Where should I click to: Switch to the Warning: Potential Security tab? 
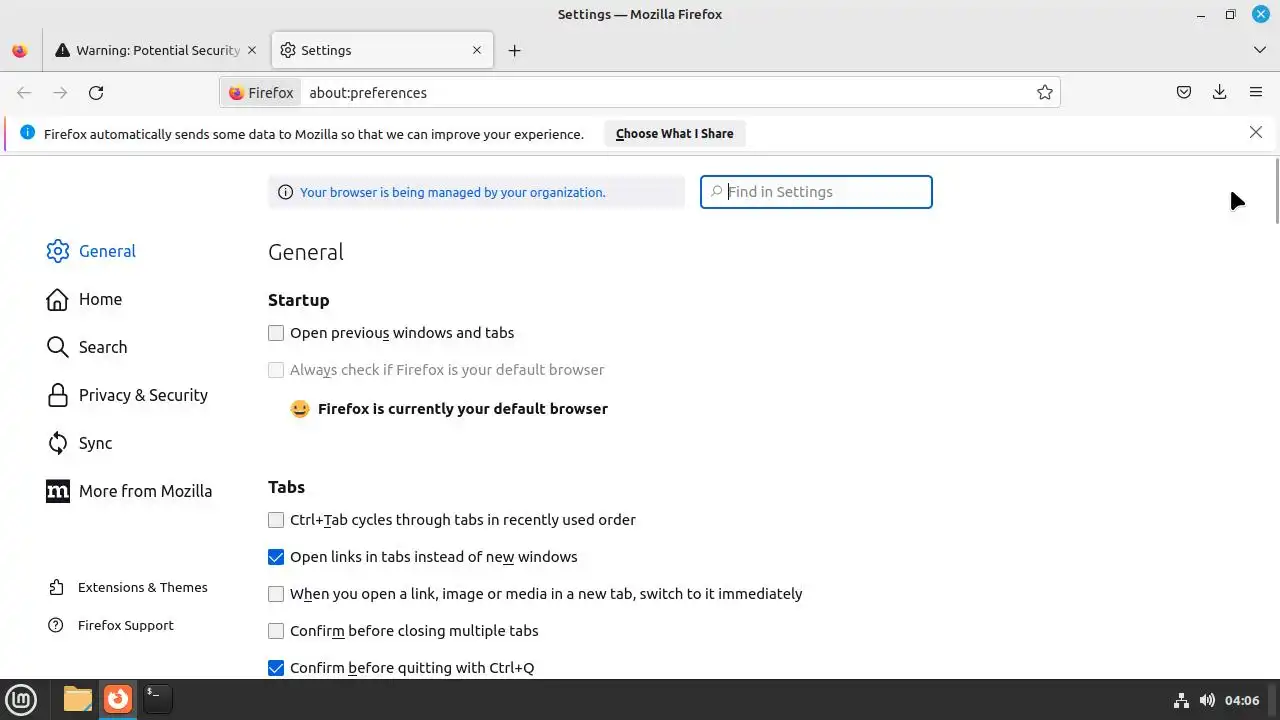[157, 50]
